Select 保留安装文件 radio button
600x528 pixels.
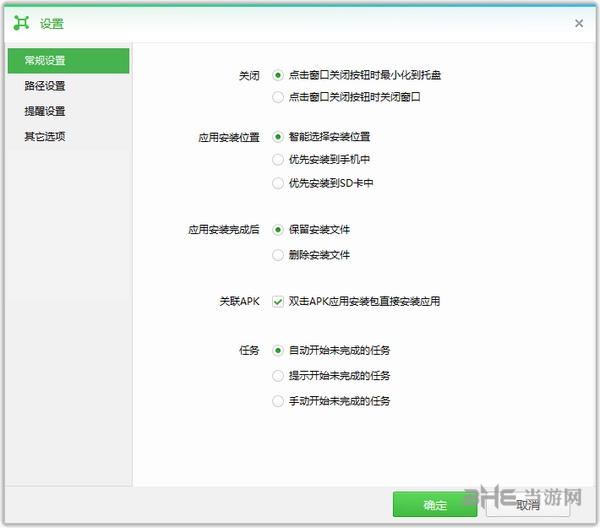pos(278,230)
